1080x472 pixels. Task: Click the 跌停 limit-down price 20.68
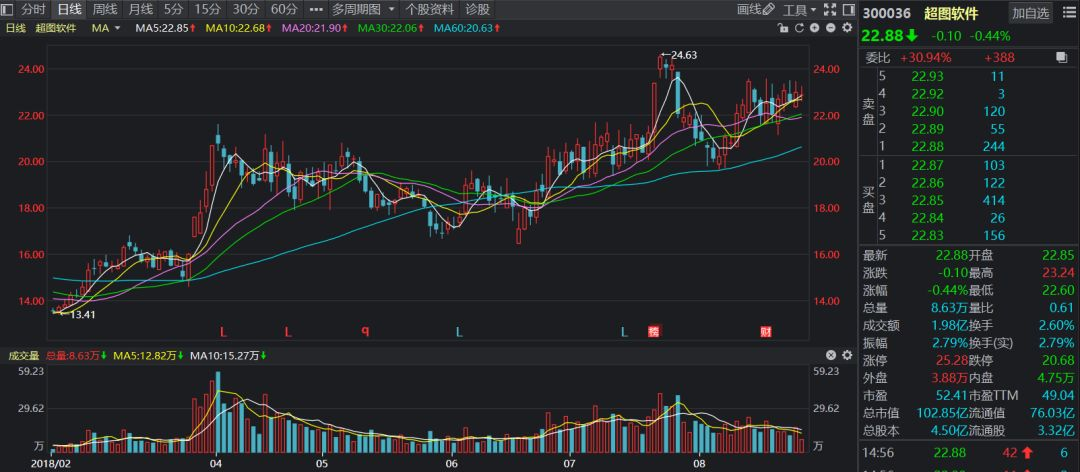point(1057,360)
